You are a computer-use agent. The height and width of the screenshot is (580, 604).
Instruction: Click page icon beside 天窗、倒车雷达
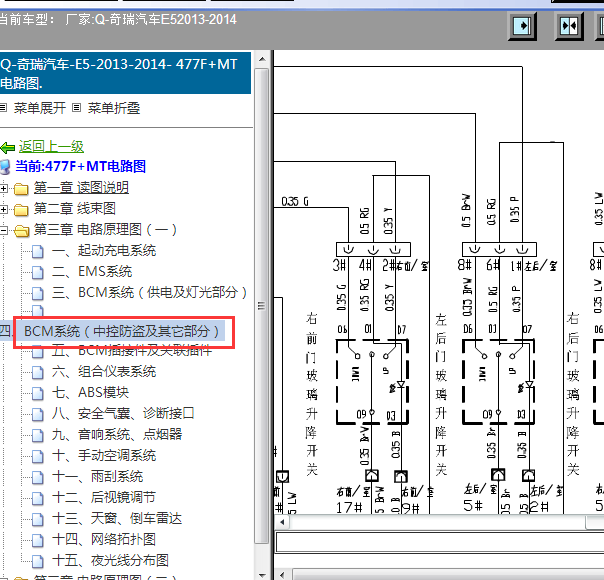(37, 519)
